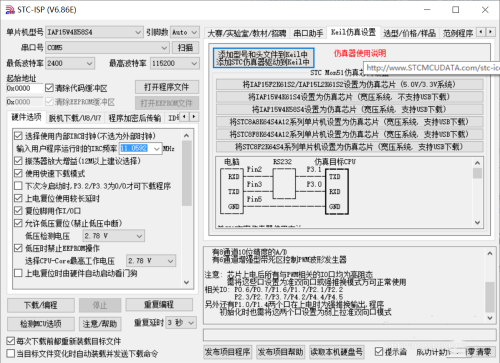Image resolution: width=500 pixels, height=363 pixels.
Task: Click the STC-ISP application icon in title bar
Action: pyautogui.click(x=10, y=10)
